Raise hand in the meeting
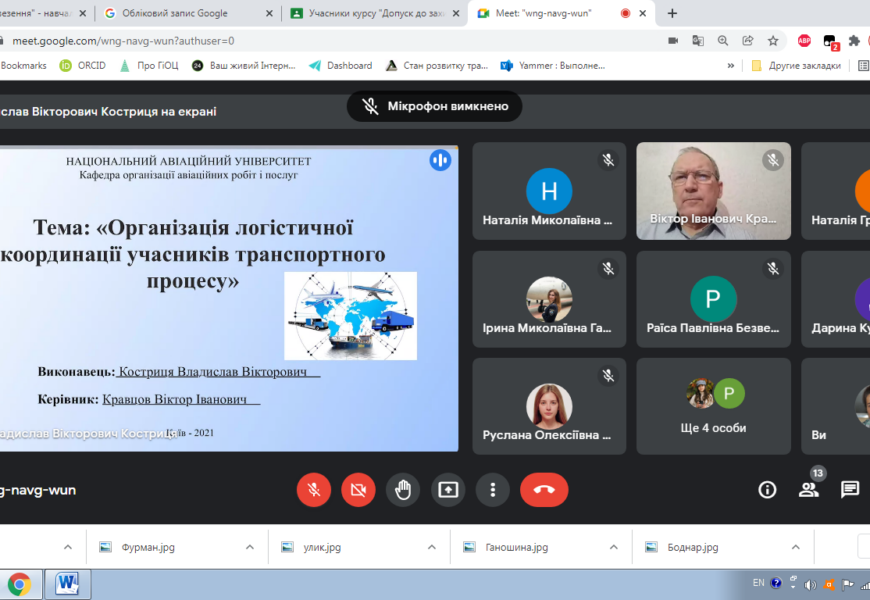 click(403, 489)
